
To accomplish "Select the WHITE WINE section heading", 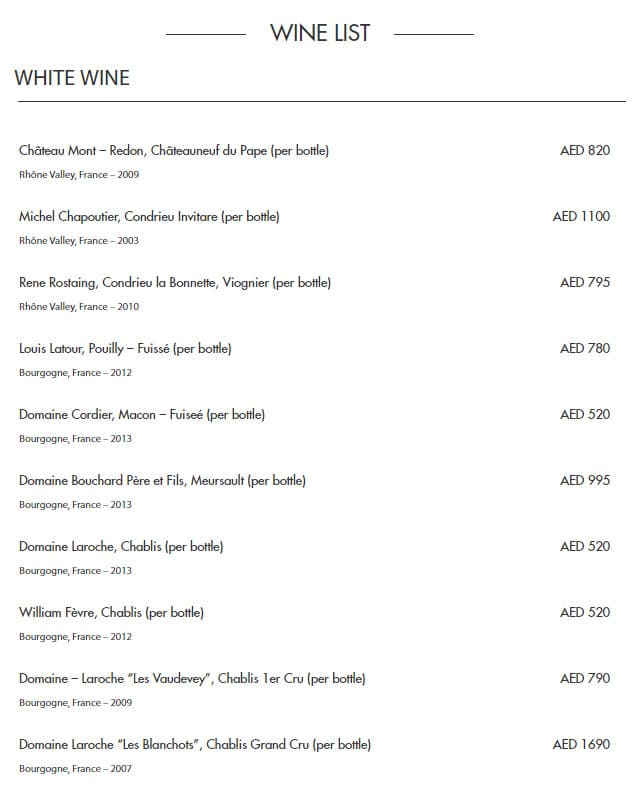I will click(72, 78).
